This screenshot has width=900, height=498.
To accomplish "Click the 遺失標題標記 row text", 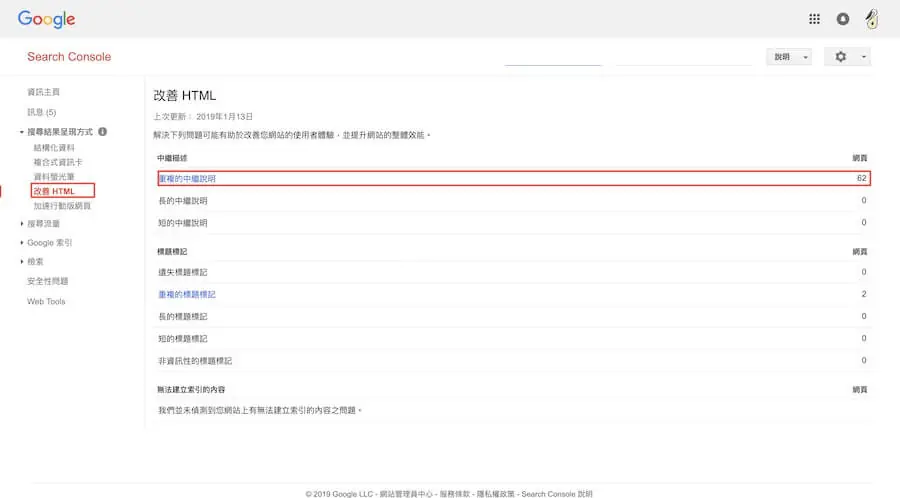I will [x=183, y=272].
